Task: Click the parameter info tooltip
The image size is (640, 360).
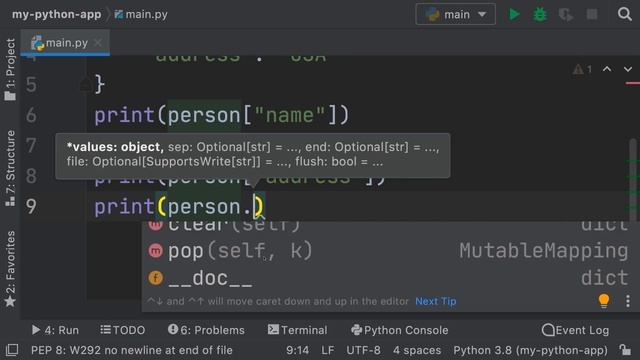Action: pyautogui.click(x=253, y=155)
